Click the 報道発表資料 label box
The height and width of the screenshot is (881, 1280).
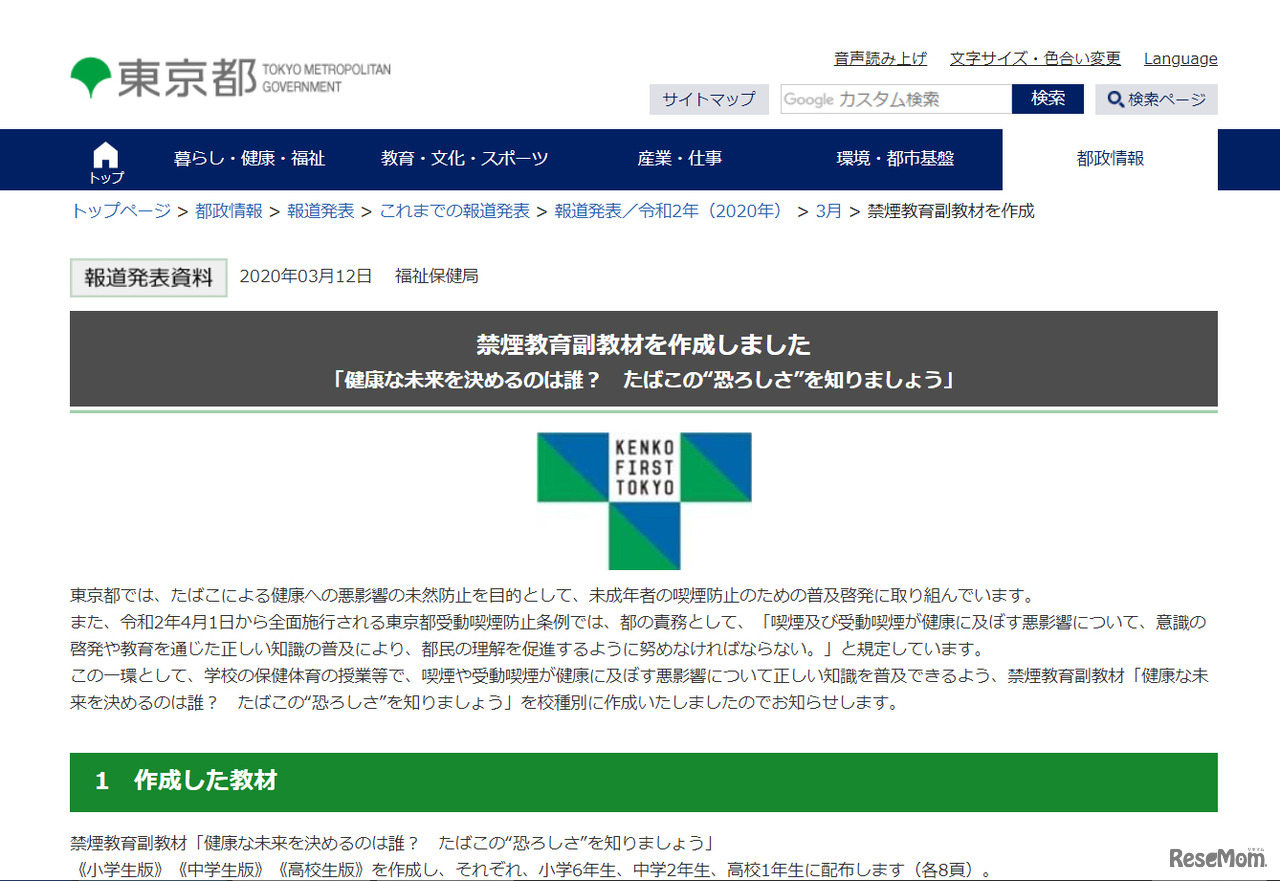pos(148,277)
